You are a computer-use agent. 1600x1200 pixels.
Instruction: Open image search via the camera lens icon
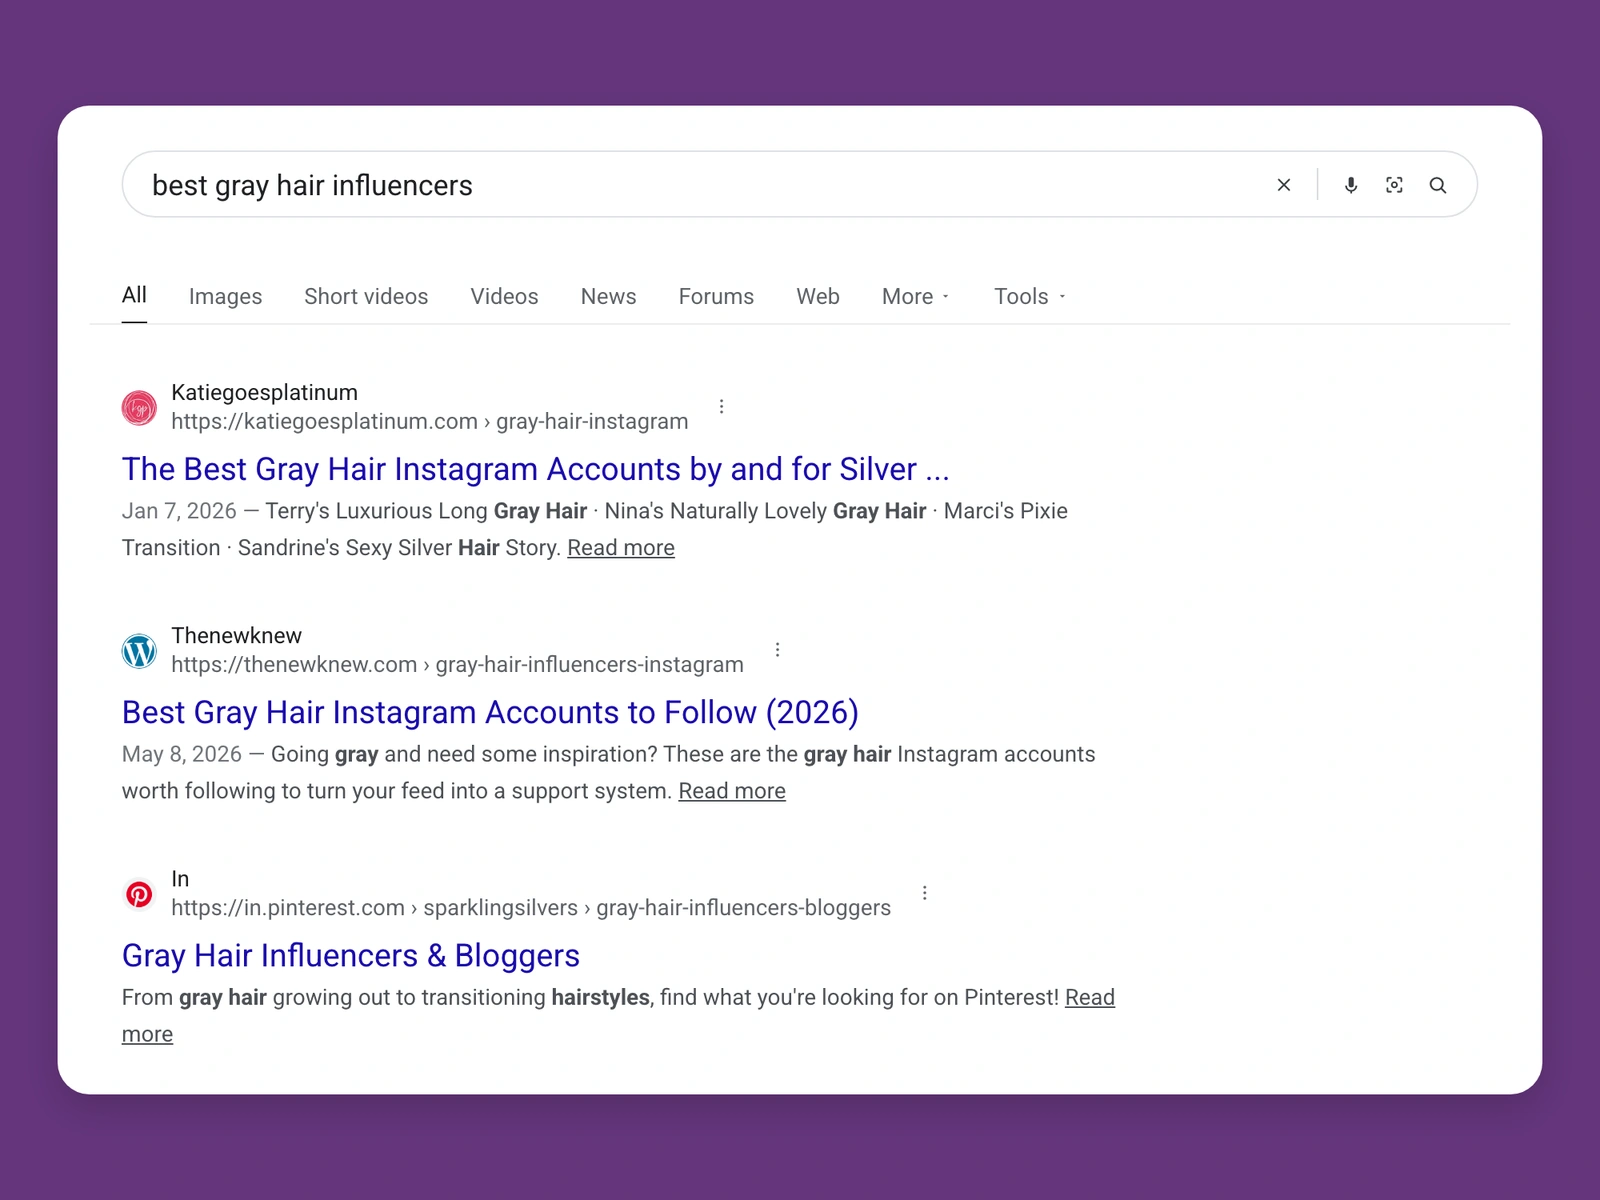(x=1394, y=185)
